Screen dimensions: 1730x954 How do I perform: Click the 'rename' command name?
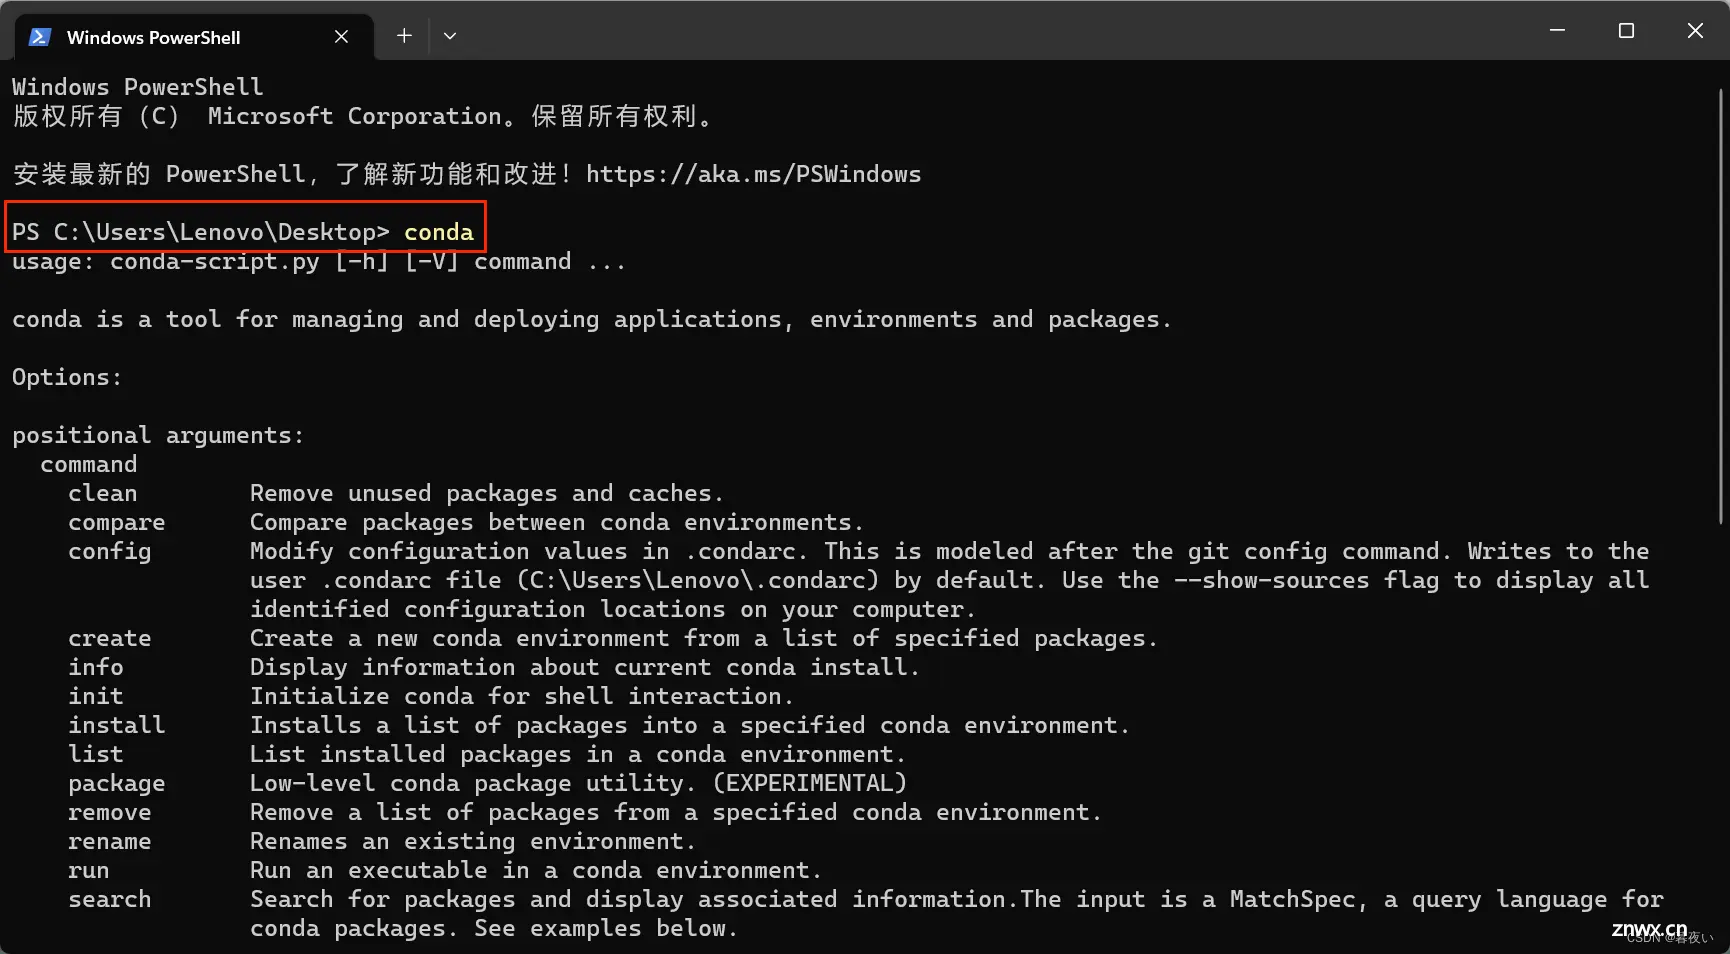coord(110,841)
